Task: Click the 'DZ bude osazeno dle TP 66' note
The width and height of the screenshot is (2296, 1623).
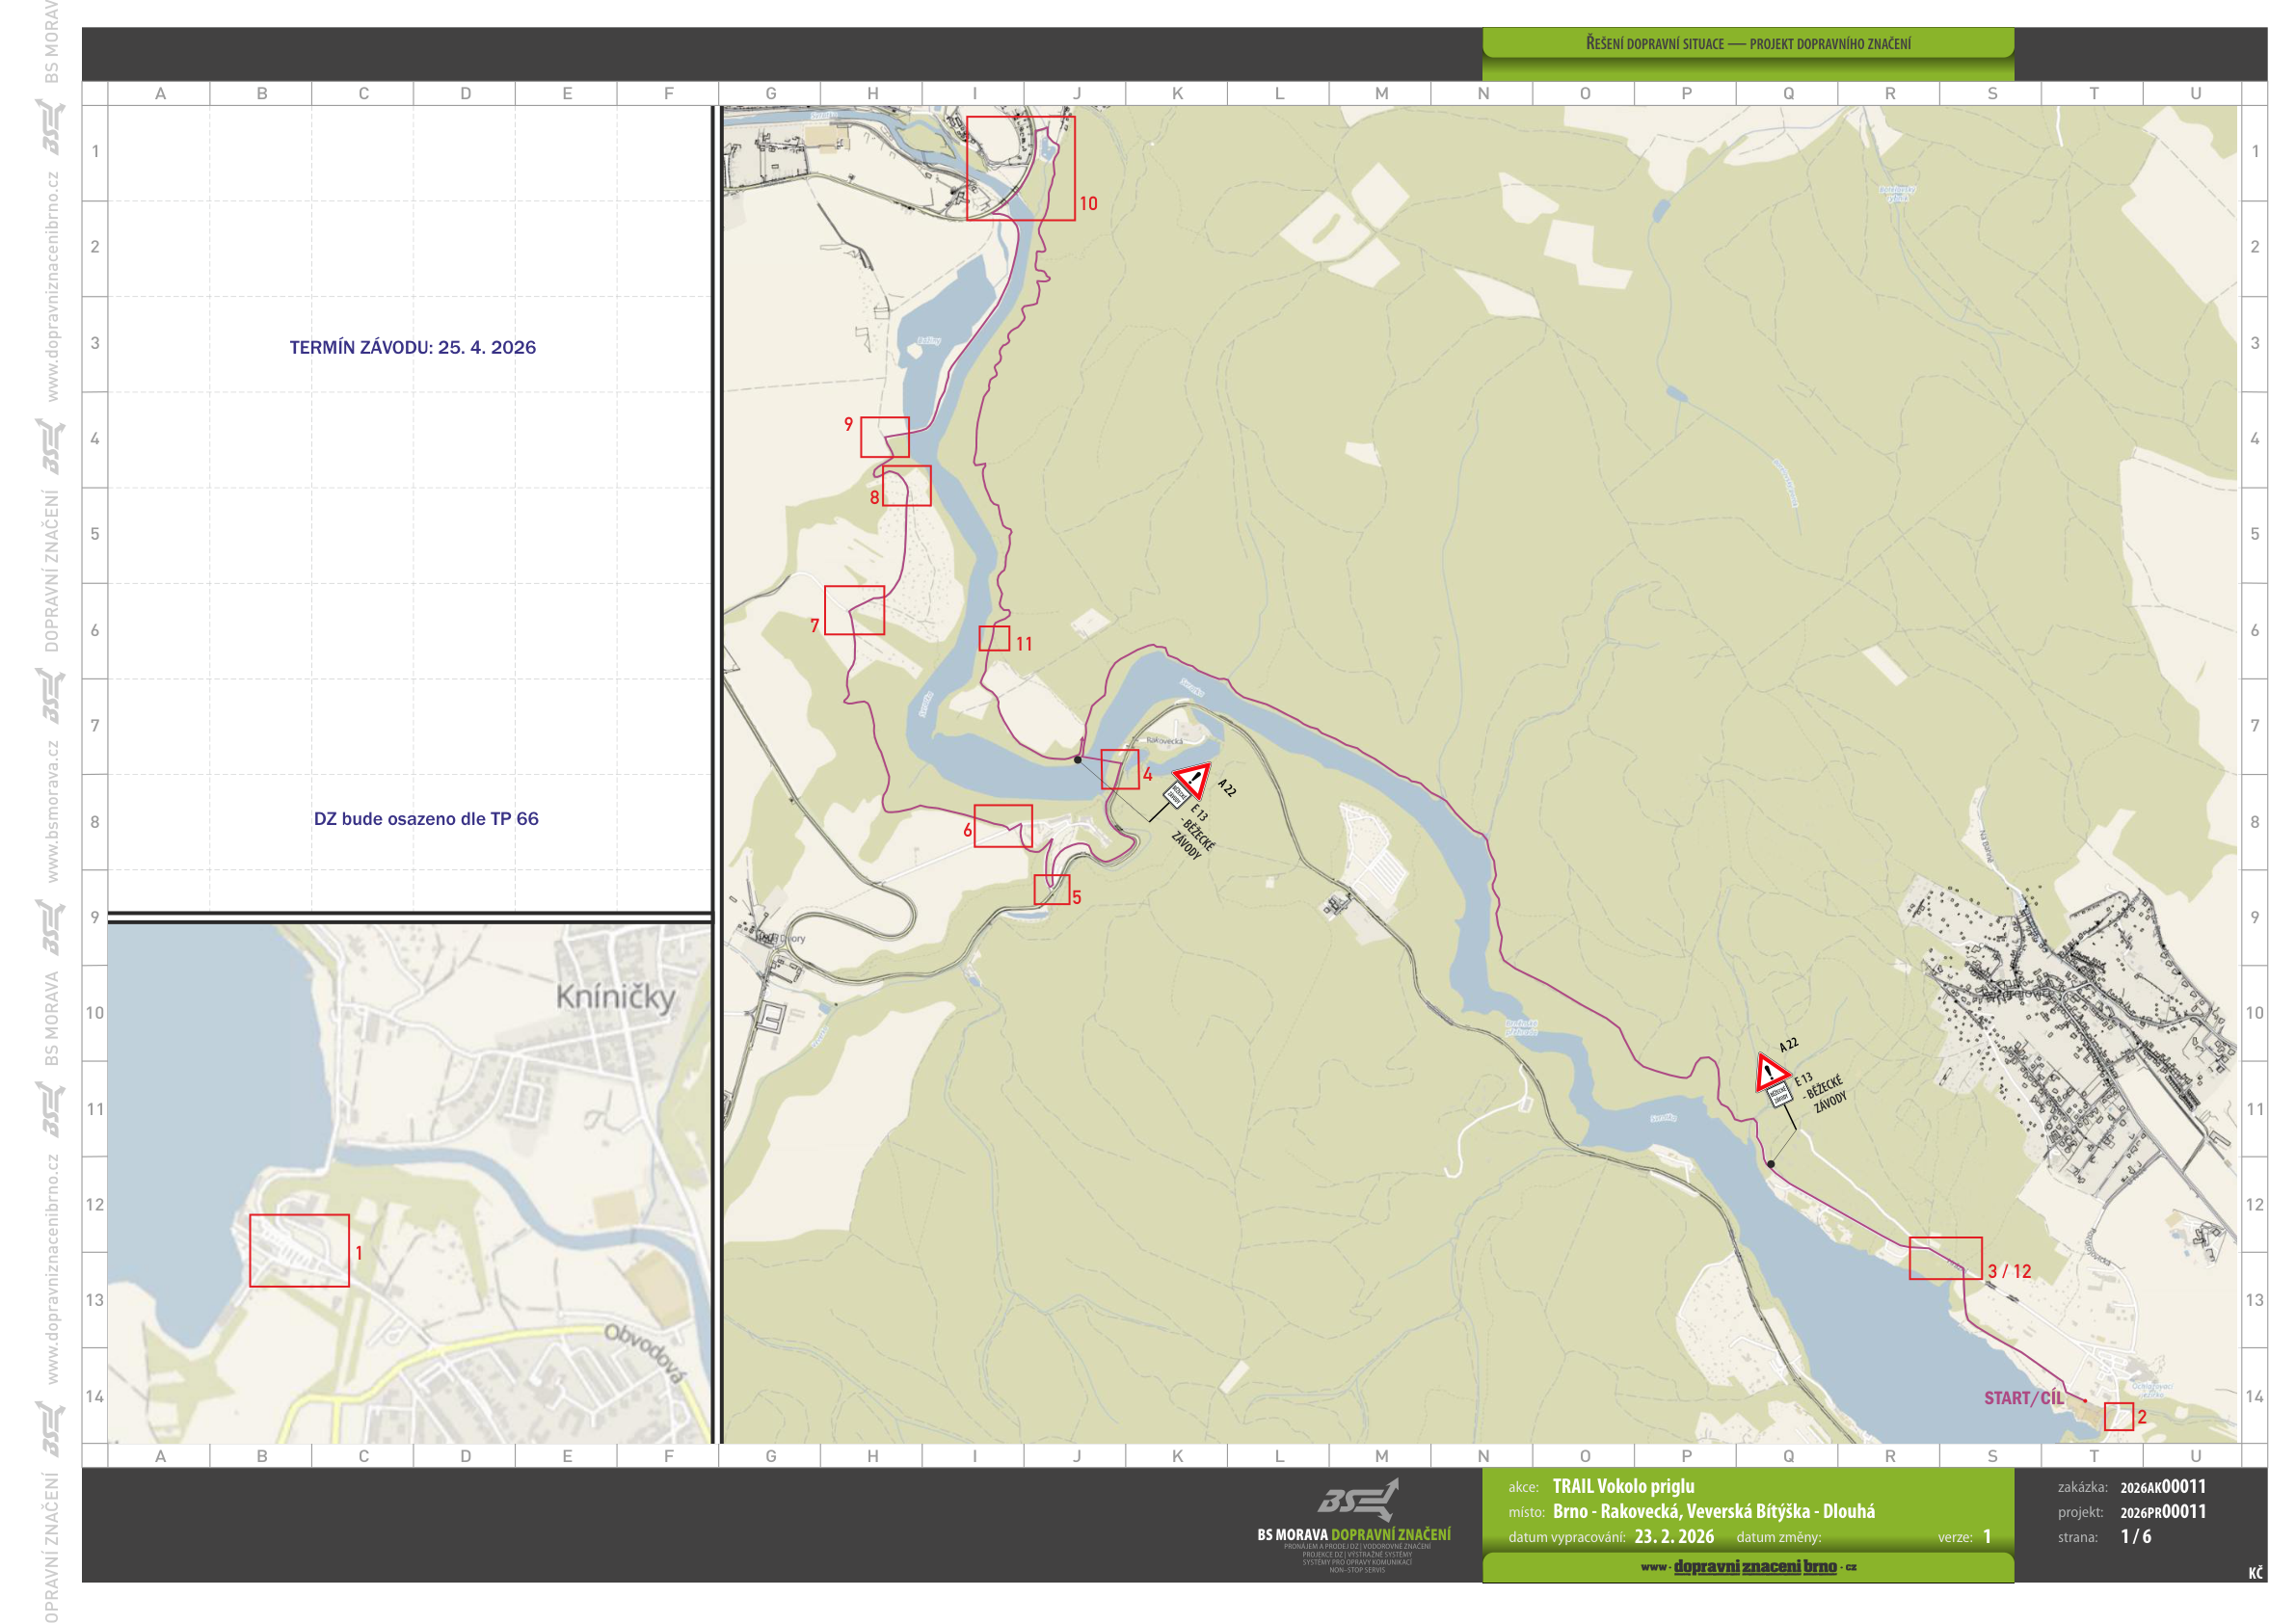Action: pyautogui.click(x=426, y=818)
